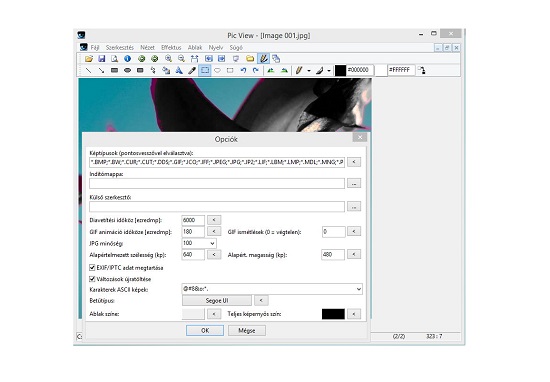Reset GIF animáció időköze with arrow button
This screenshot has height=382, width=550.
(x=214, y=232)
